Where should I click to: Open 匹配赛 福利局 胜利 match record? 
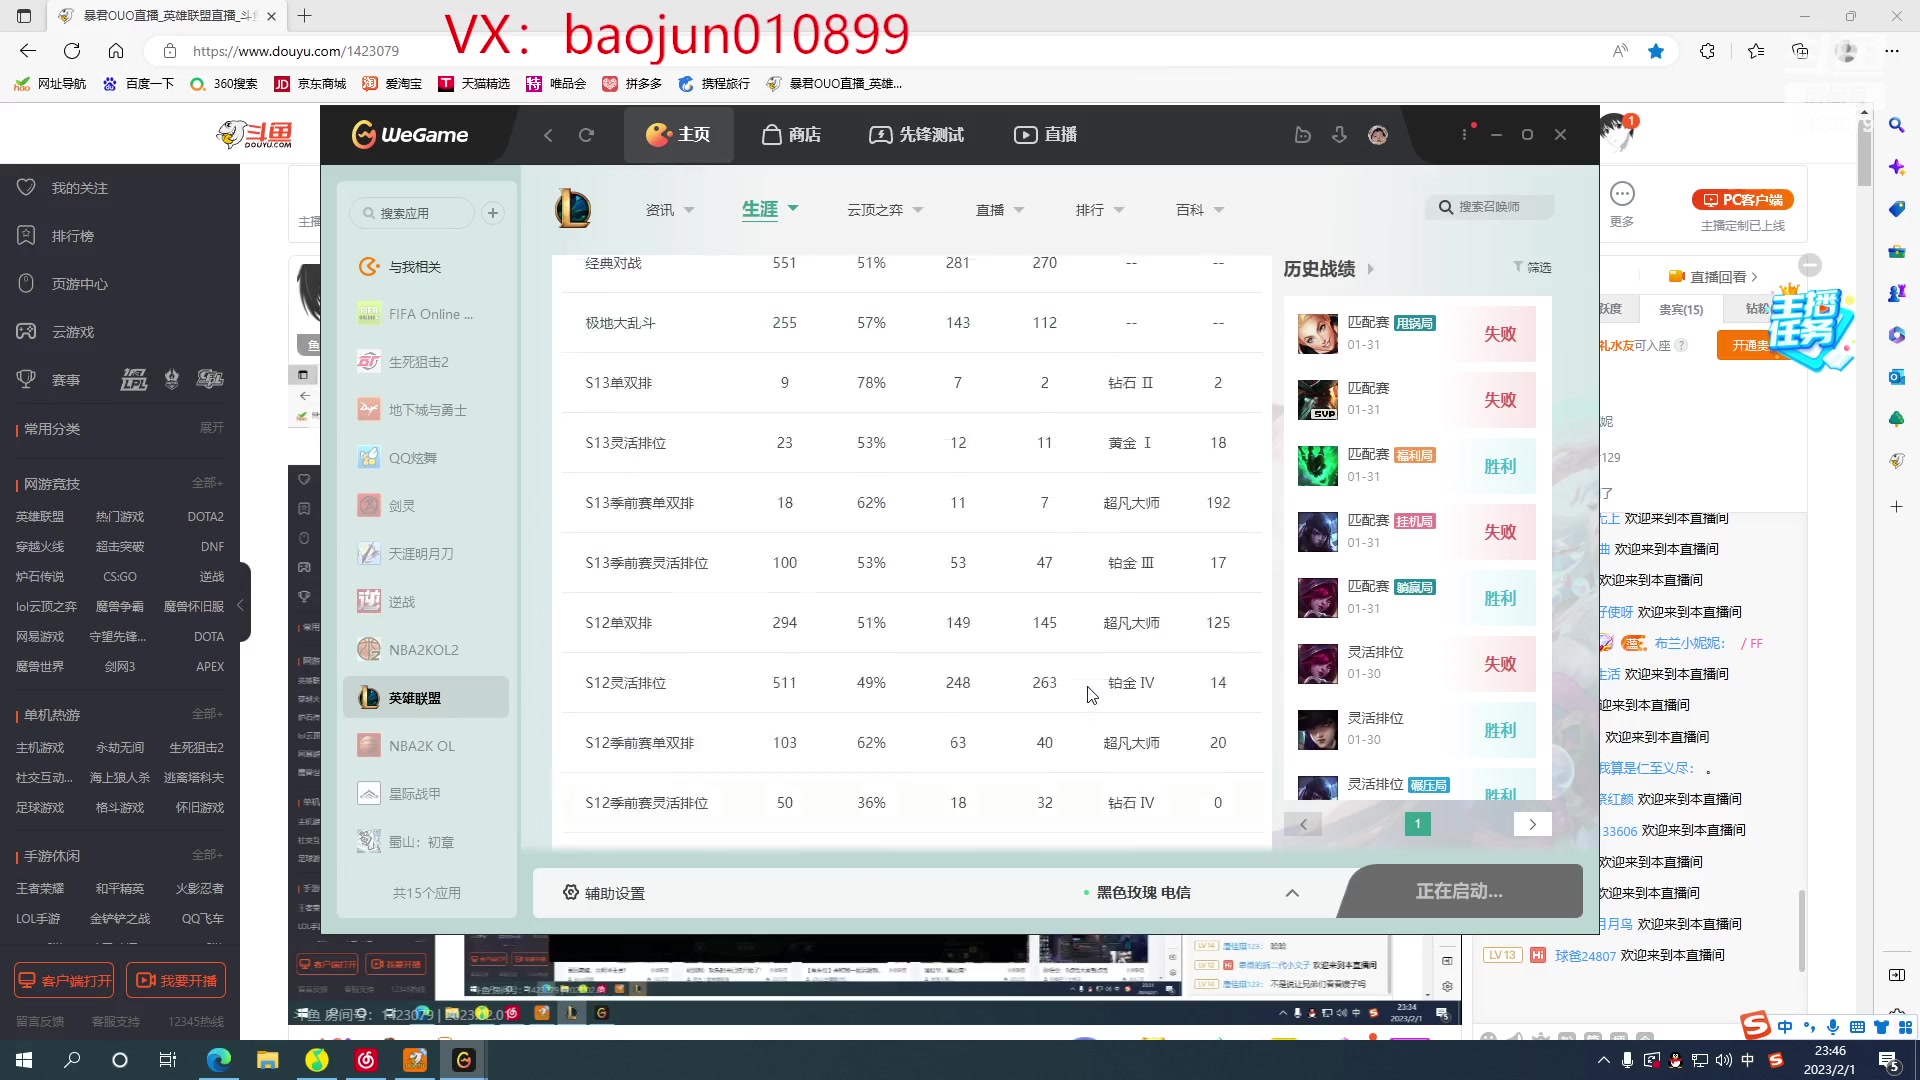pos(1416,466)
